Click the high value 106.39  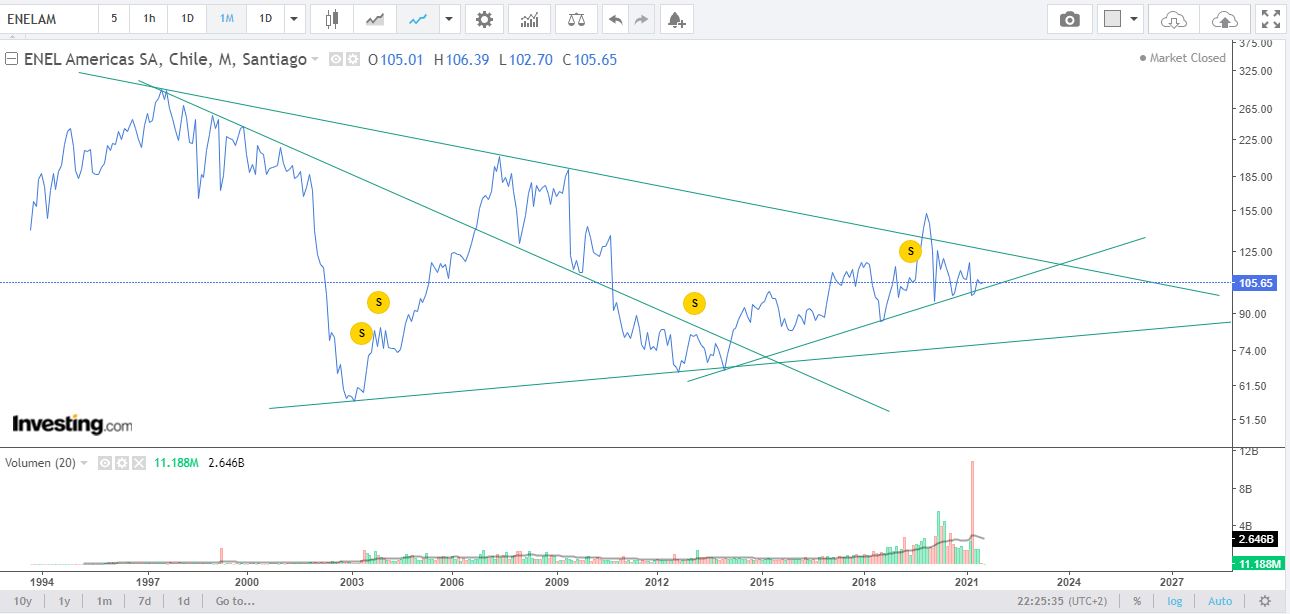(x=467, y=60)
